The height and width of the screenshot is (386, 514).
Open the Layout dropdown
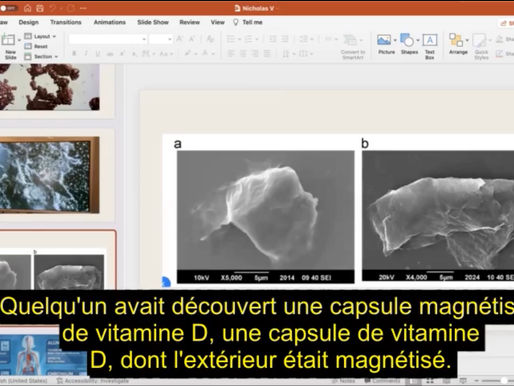pos(40,36)
